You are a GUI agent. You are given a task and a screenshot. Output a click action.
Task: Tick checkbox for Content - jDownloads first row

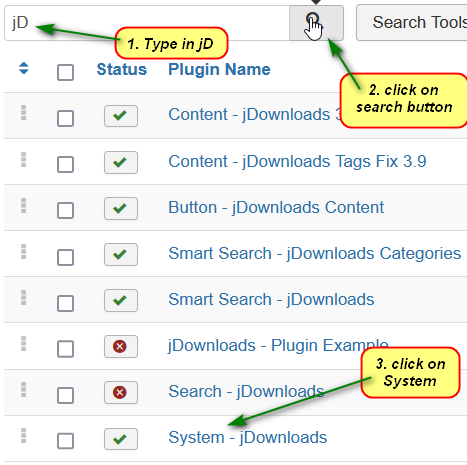coord(65,118)
